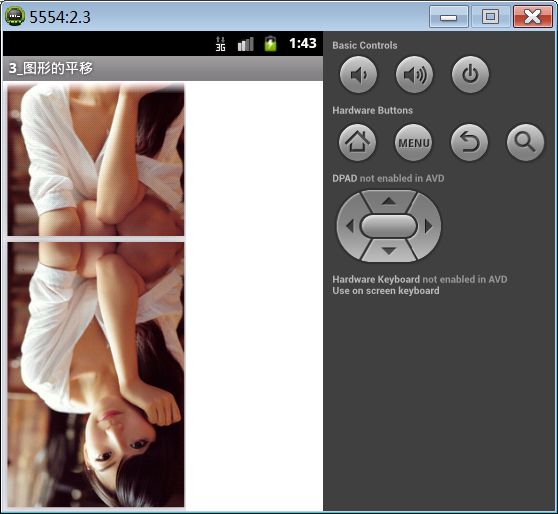Maximize the emulator window
The image size is (558, 514).
pos(490,17)
